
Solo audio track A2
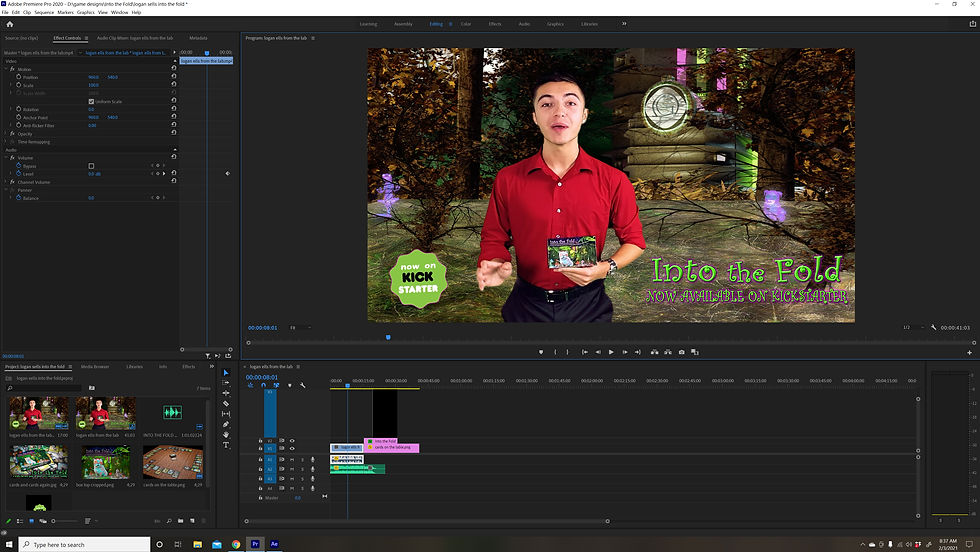click(302, 469)
